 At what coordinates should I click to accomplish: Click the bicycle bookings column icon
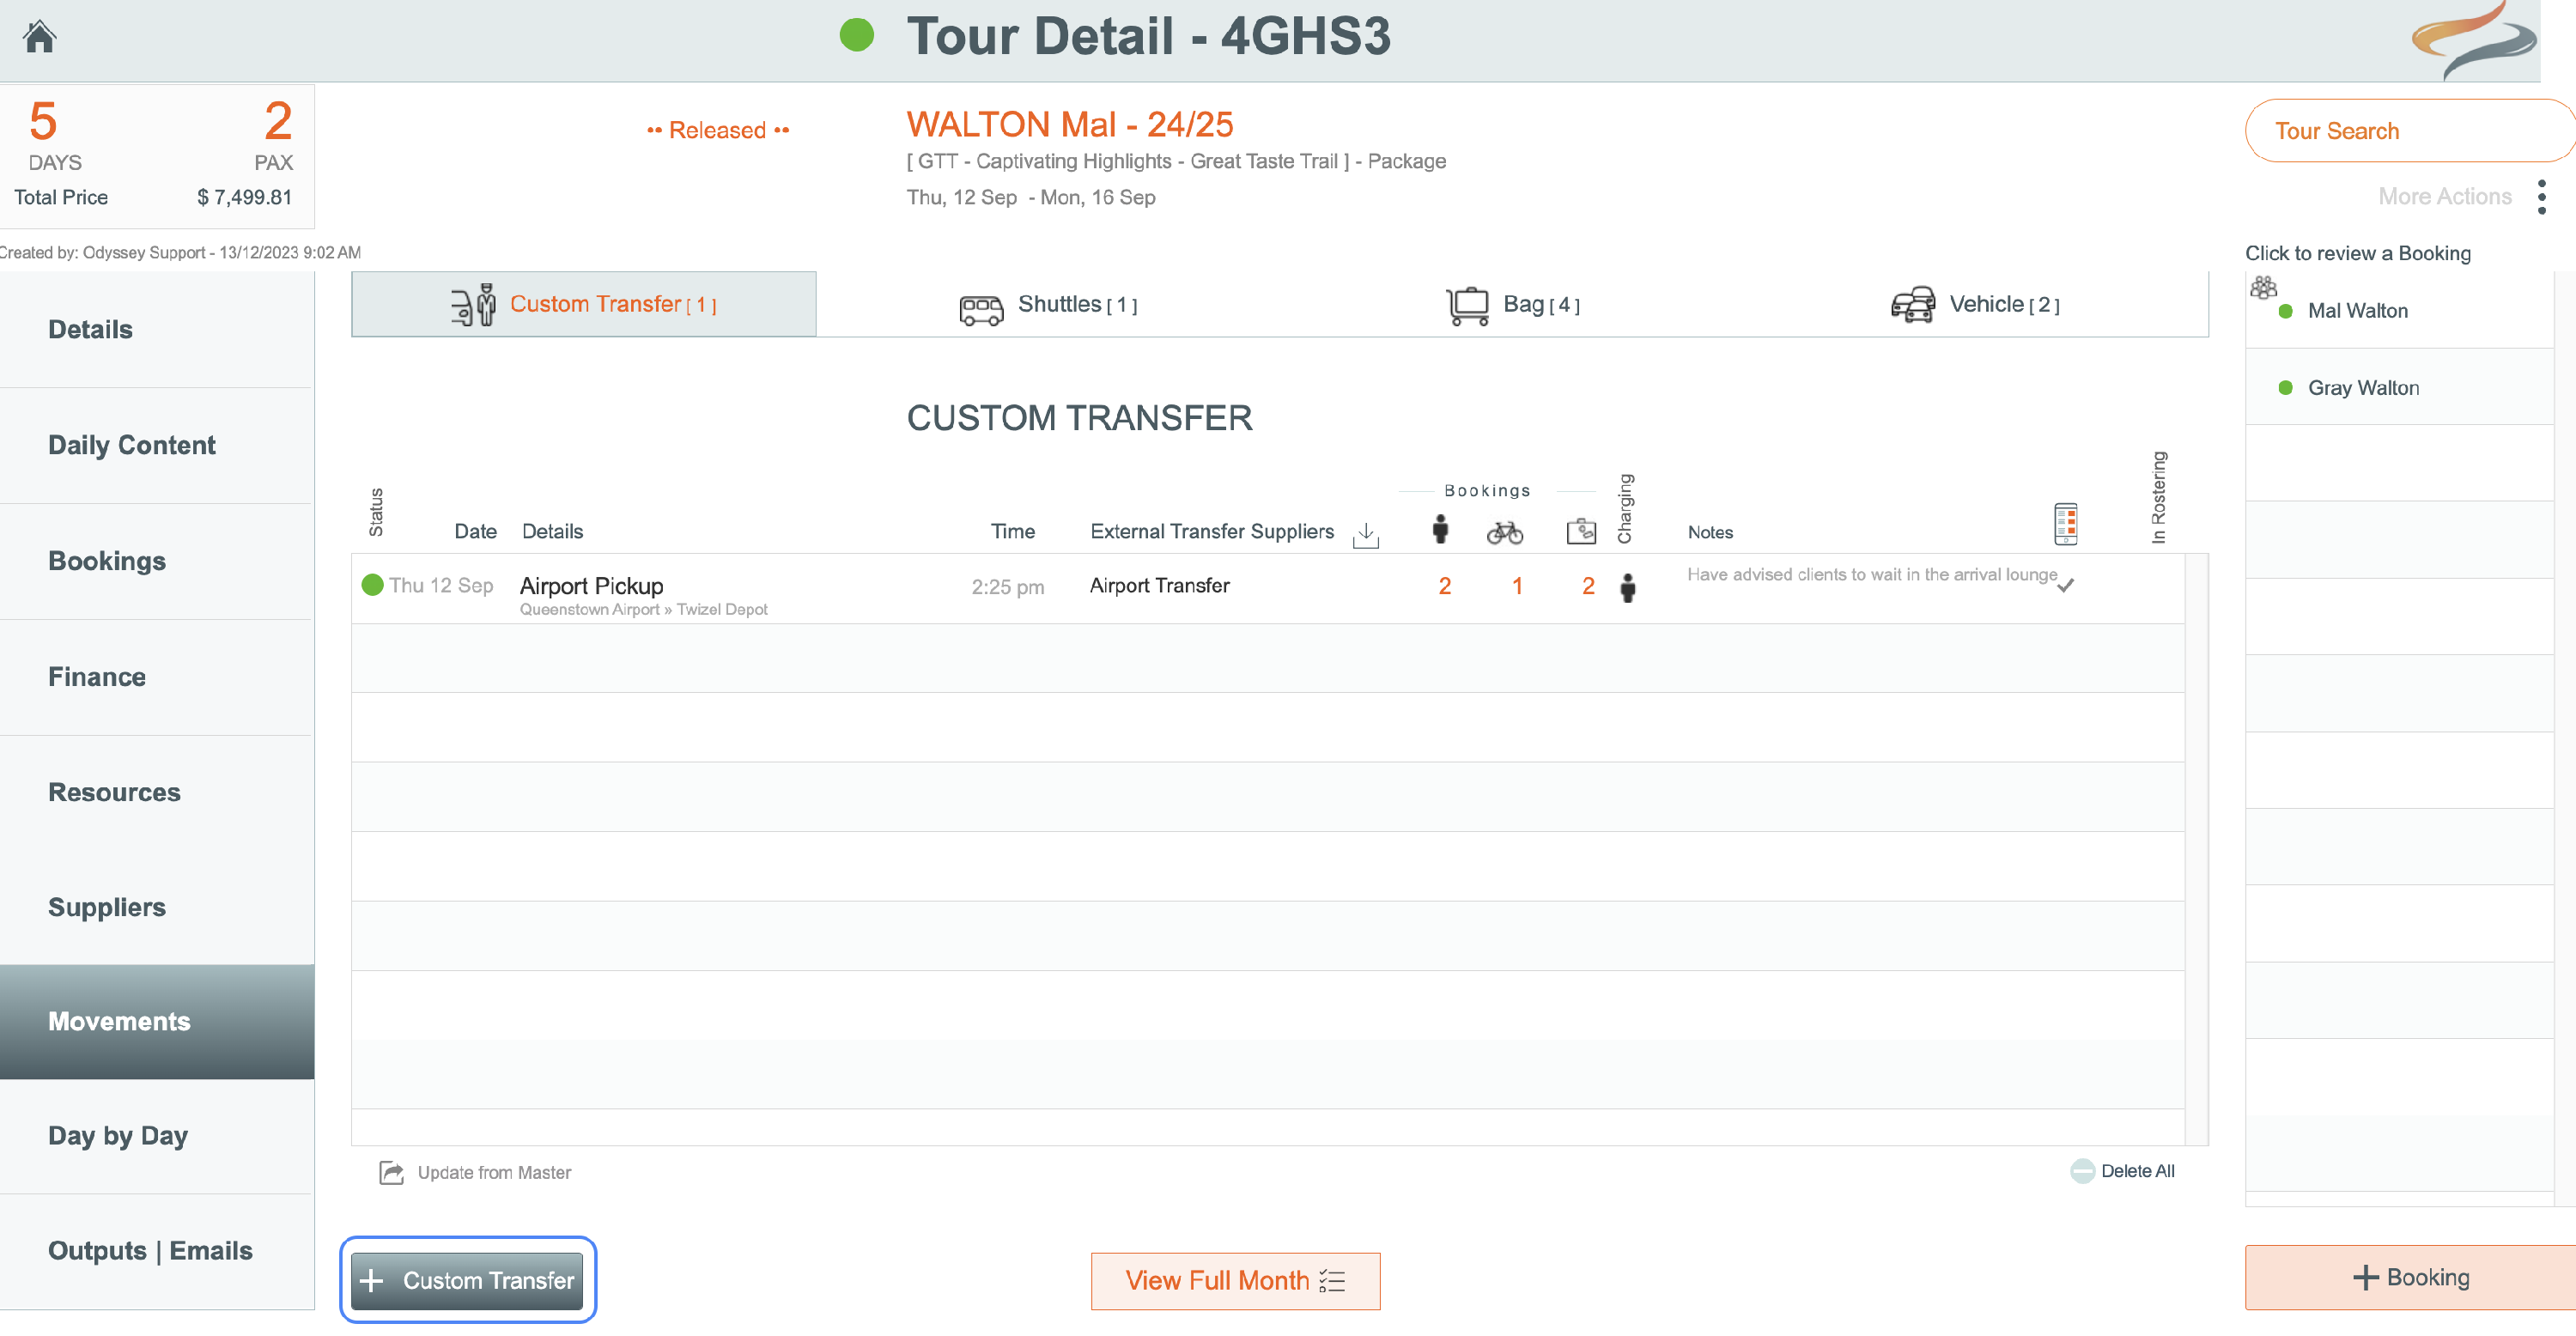click(x=1504, y=532)
